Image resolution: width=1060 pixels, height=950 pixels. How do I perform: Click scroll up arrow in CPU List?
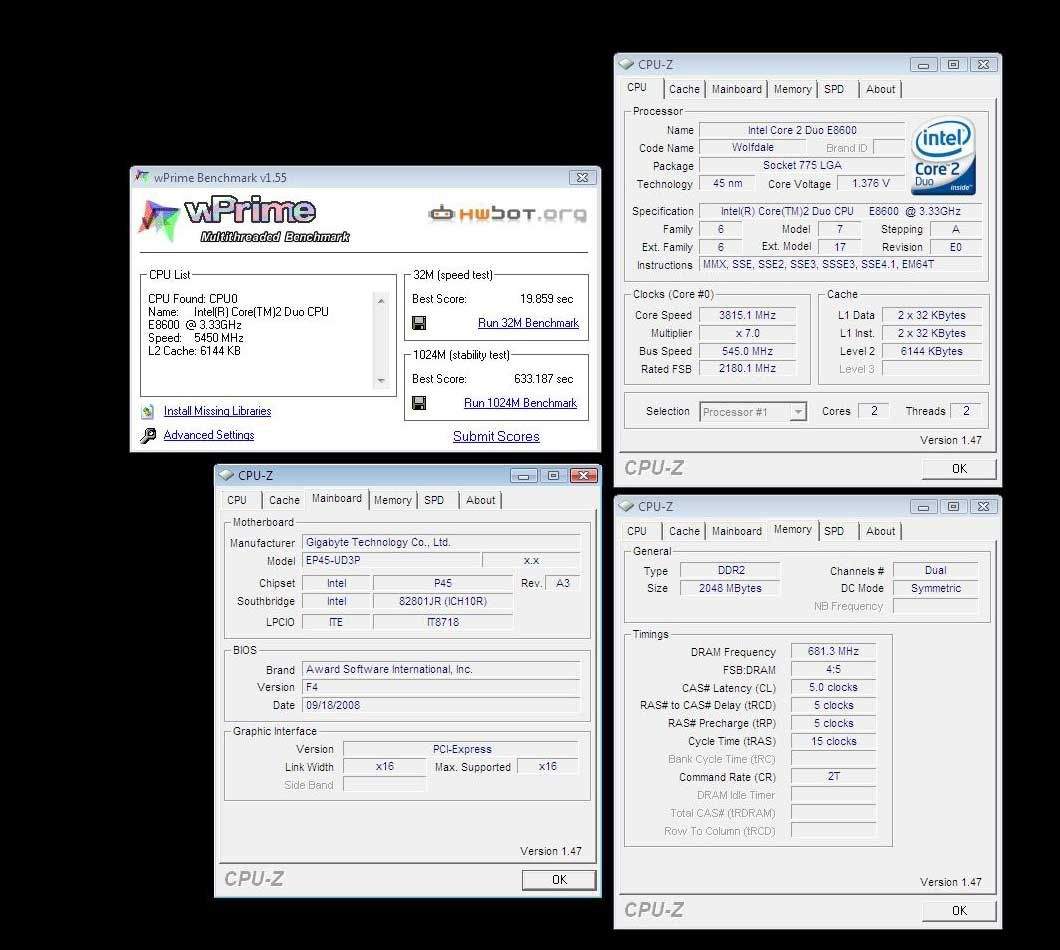[381, 300]
